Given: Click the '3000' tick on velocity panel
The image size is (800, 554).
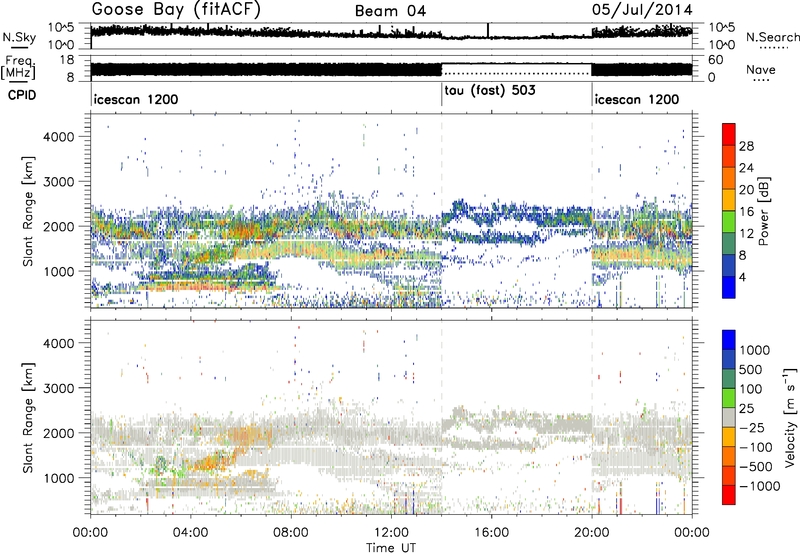Looking at the screenshot, I should [58, 388].
